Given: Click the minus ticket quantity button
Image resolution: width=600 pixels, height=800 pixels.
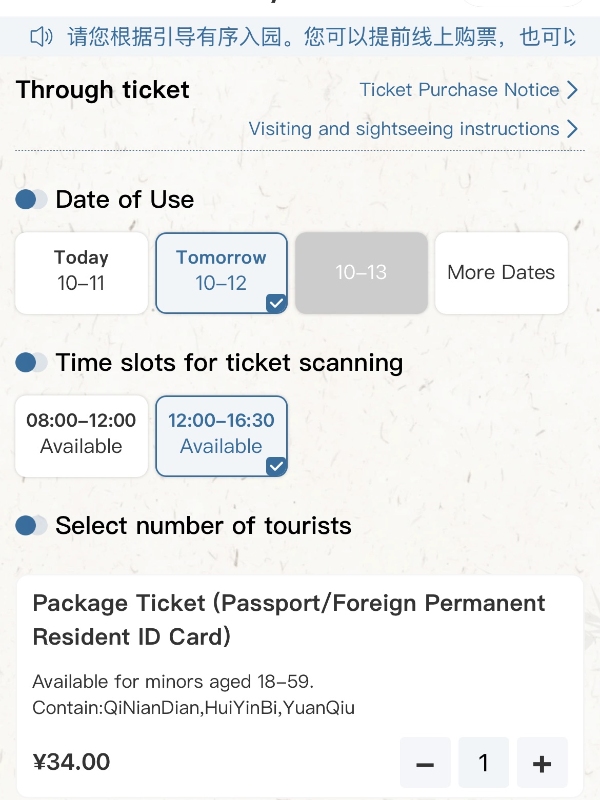Looking at the screenshot, I should point(425,764).
